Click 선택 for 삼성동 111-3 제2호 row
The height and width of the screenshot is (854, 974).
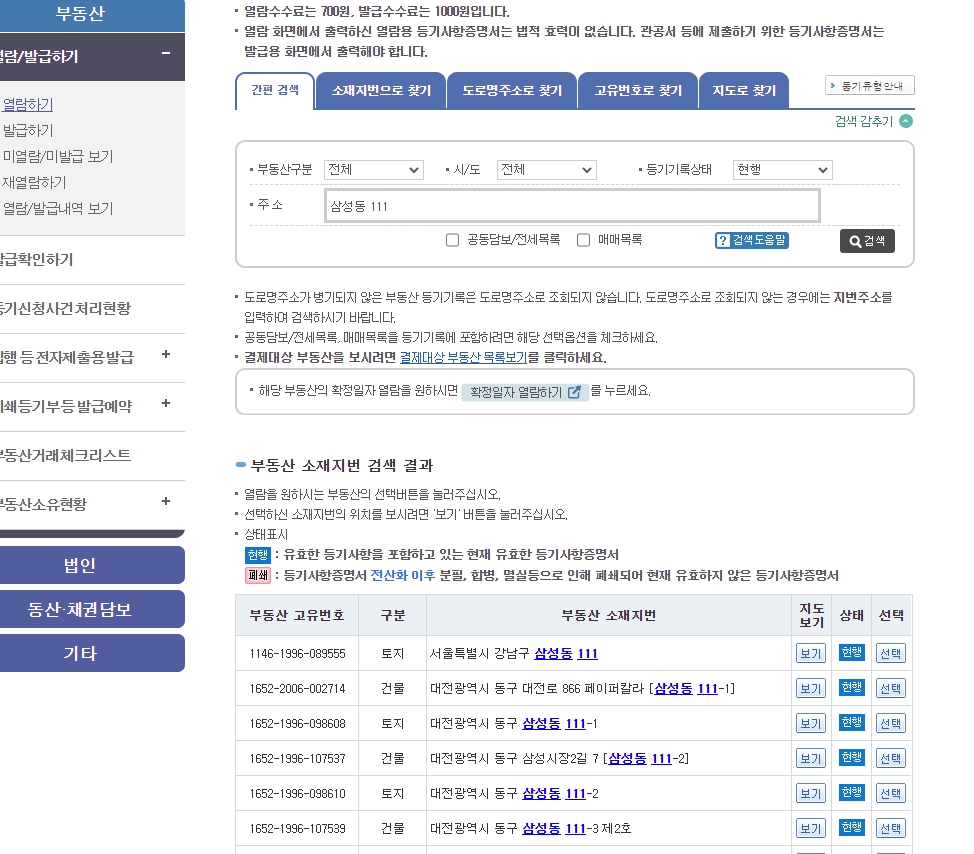[x=891, y=828]
